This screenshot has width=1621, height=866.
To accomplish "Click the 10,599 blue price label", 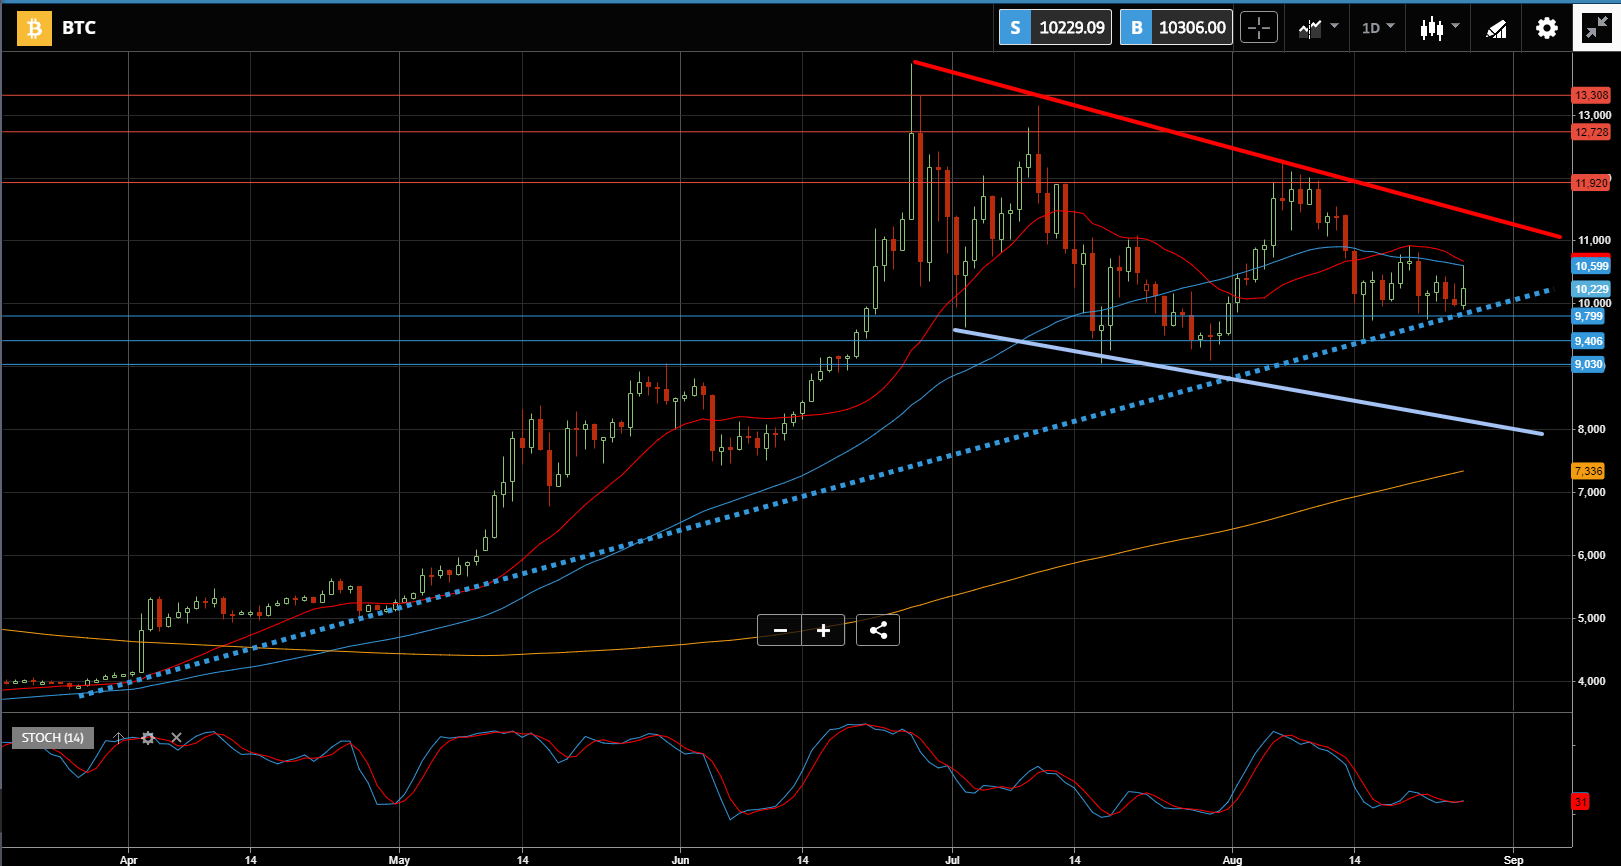I will [1591, 266].
